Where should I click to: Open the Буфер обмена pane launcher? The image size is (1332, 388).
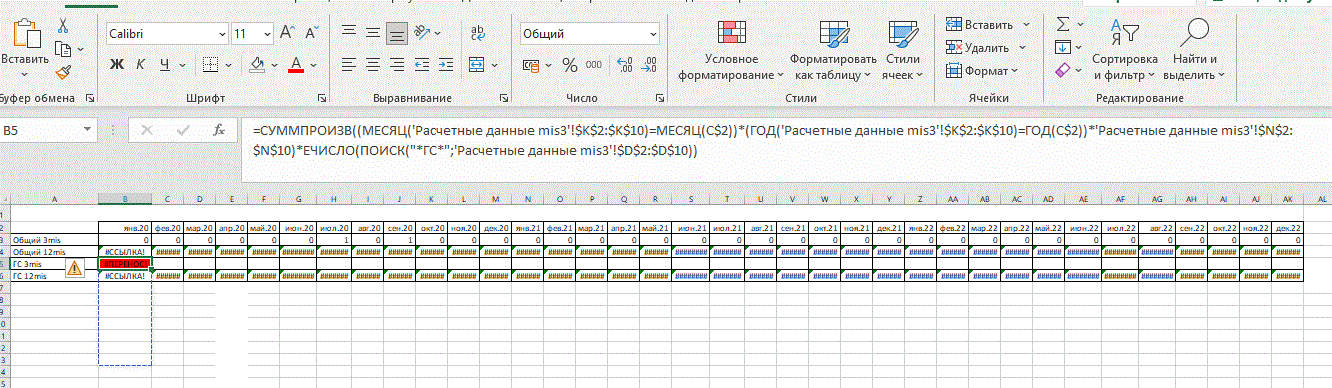(90, 99)
